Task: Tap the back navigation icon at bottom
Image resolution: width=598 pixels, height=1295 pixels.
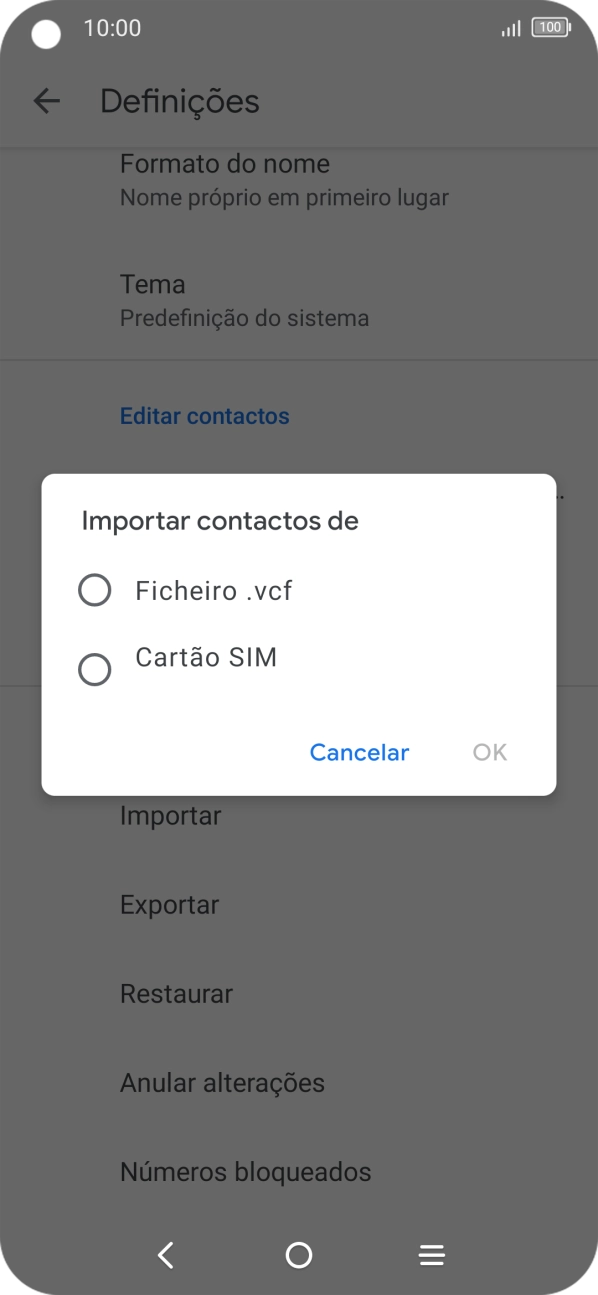Action: [165, 1254]
